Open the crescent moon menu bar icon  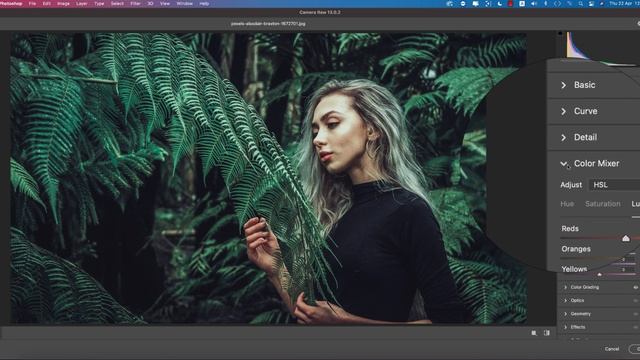coord(500,4)
